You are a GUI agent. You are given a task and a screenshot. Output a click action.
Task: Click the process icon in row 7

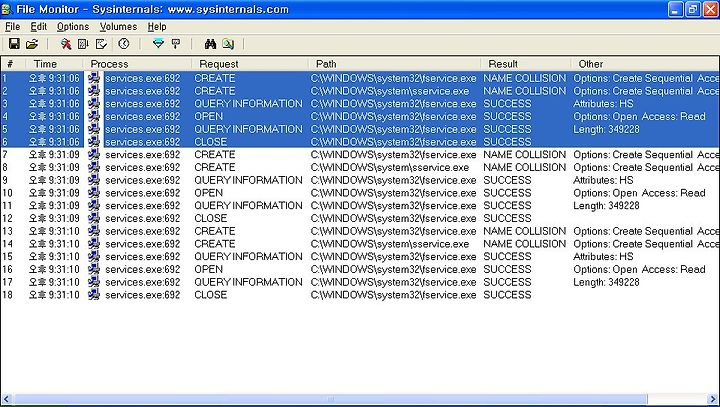click(94, 155)
